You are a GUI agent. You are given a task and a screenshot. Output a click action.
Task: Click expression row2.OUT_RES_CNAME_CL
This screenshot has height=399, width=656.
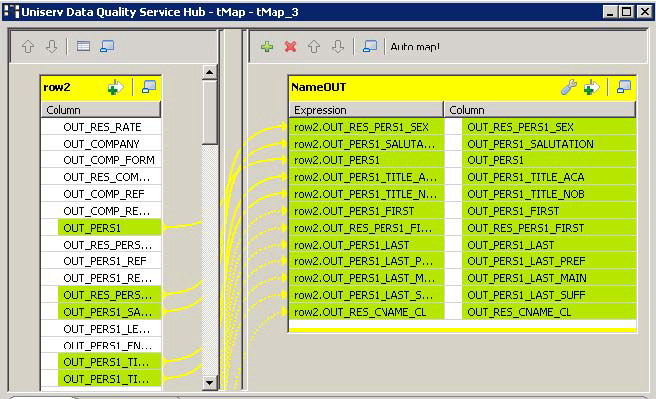pos(366,312)
